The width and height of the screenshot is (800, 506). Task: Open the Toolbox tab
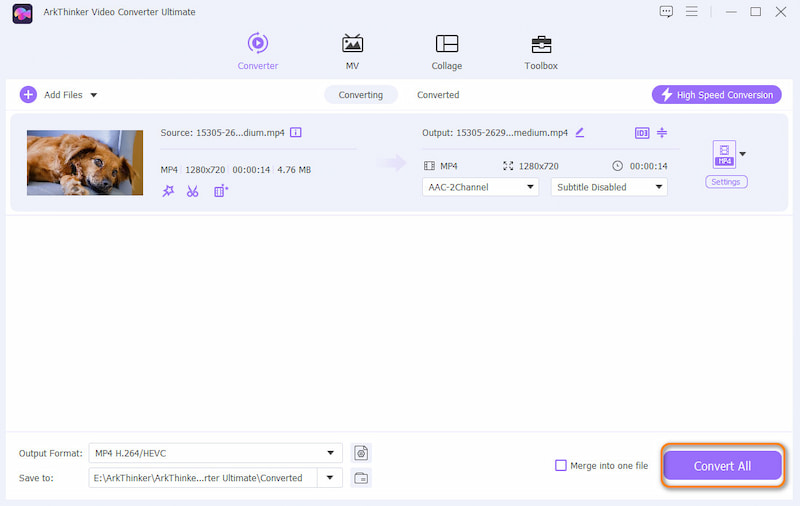(x=541, y=52)
